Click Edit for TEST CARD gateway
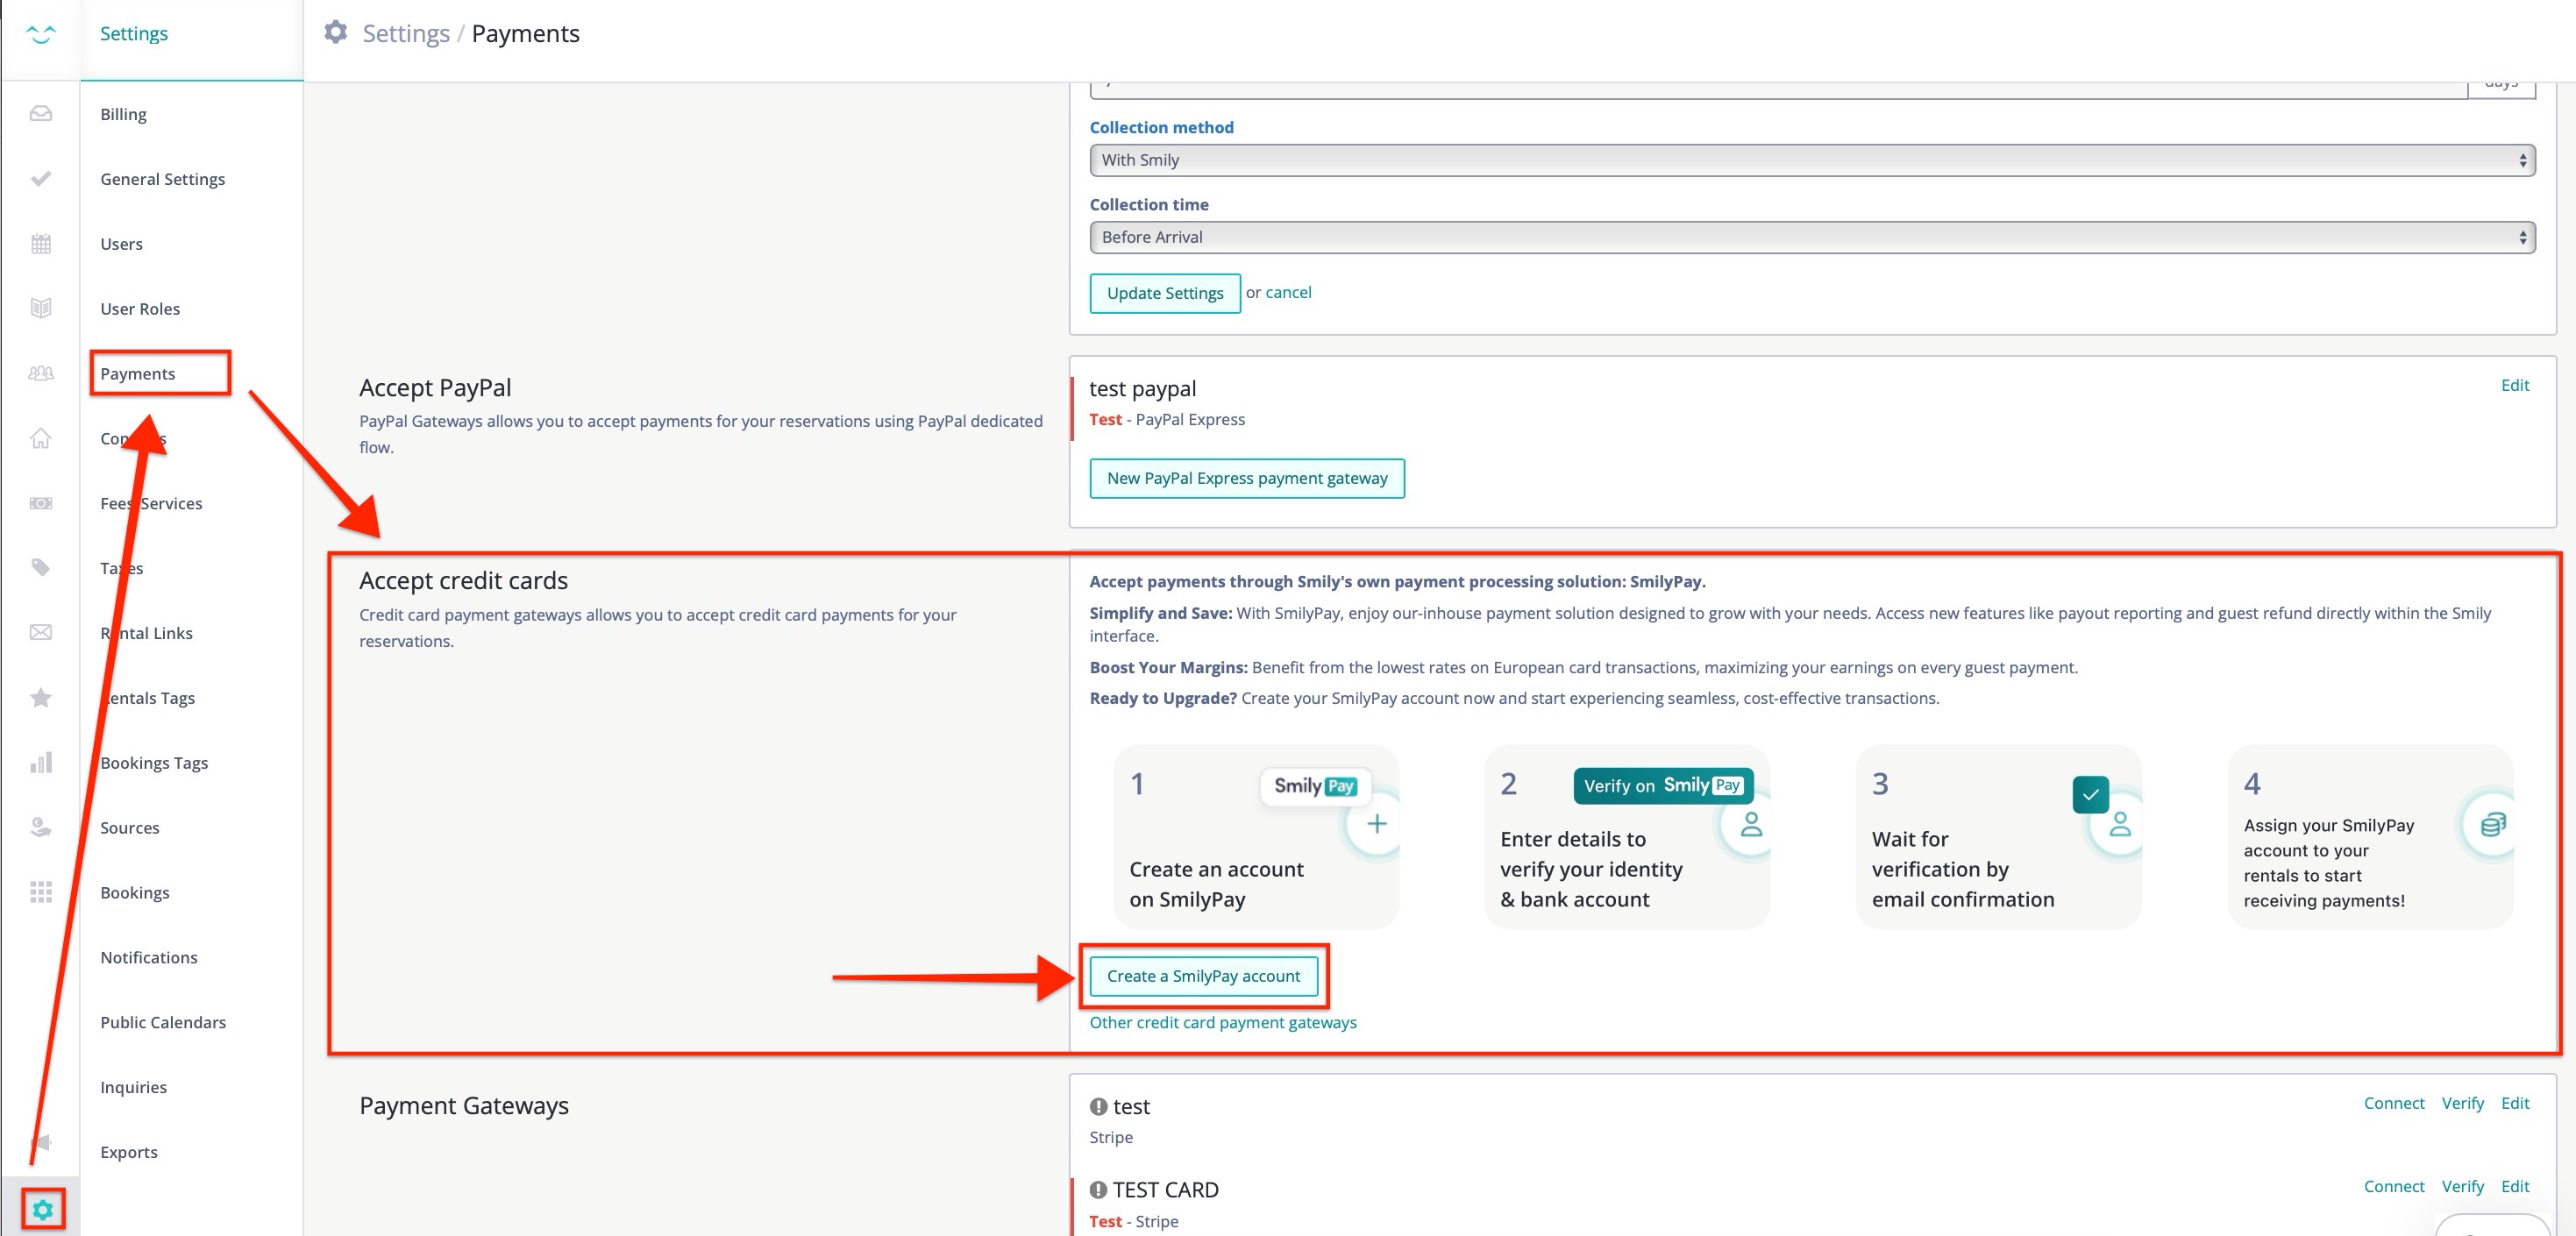The image size is (2576, 1236). click(2515, 1186)
